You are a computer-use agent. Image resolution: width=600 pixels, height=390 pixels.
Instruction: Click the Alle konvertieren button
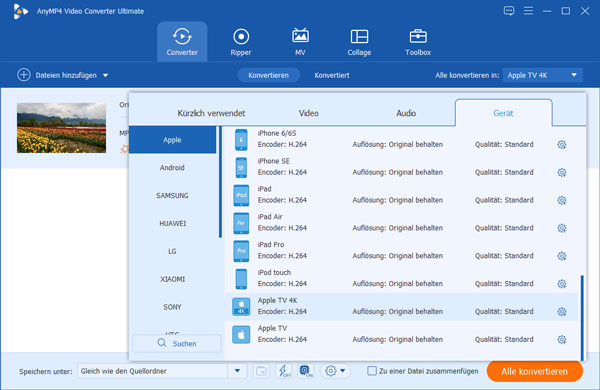[x=535, y=371]
